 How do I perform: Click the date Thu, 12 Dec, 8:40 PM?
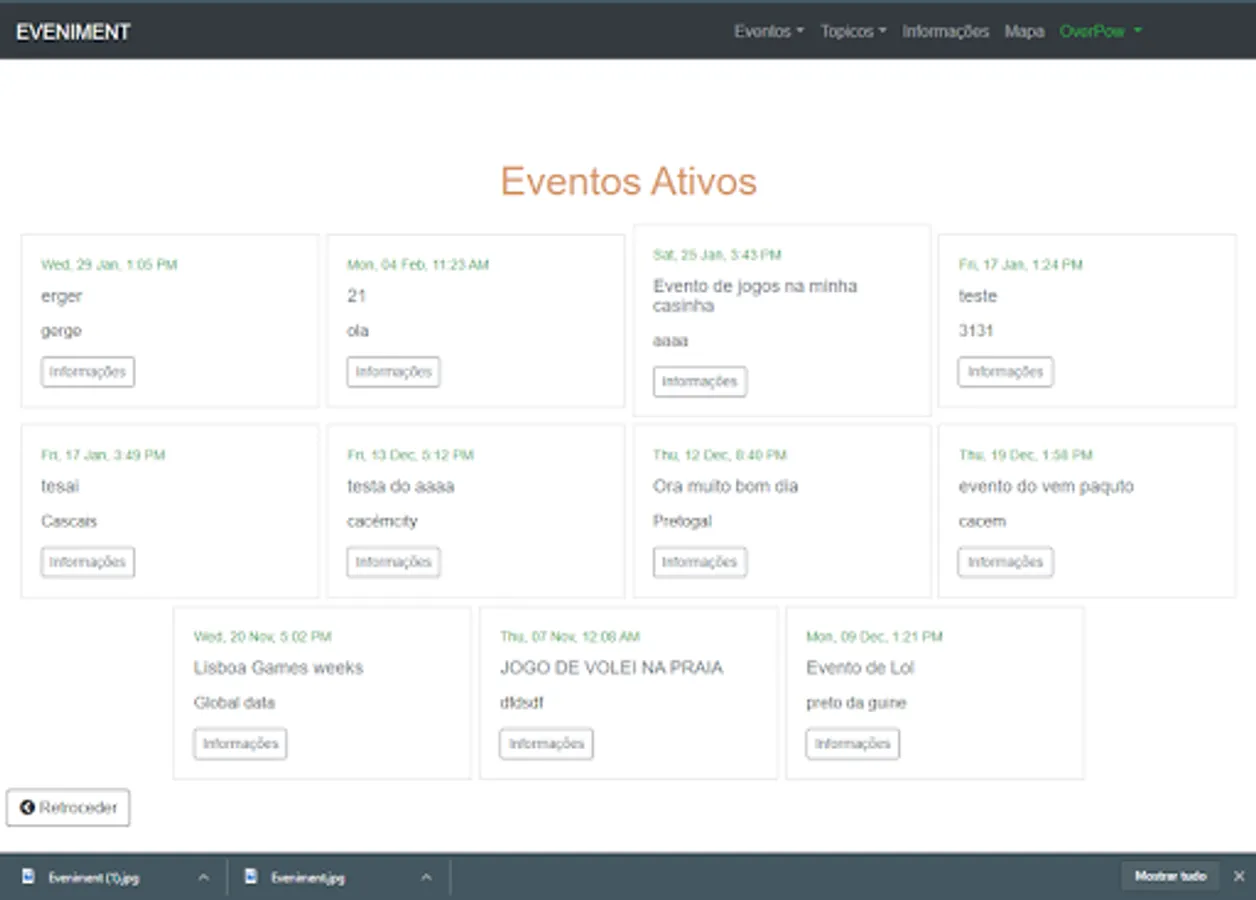pyautogui.click(x=720, y=455)
